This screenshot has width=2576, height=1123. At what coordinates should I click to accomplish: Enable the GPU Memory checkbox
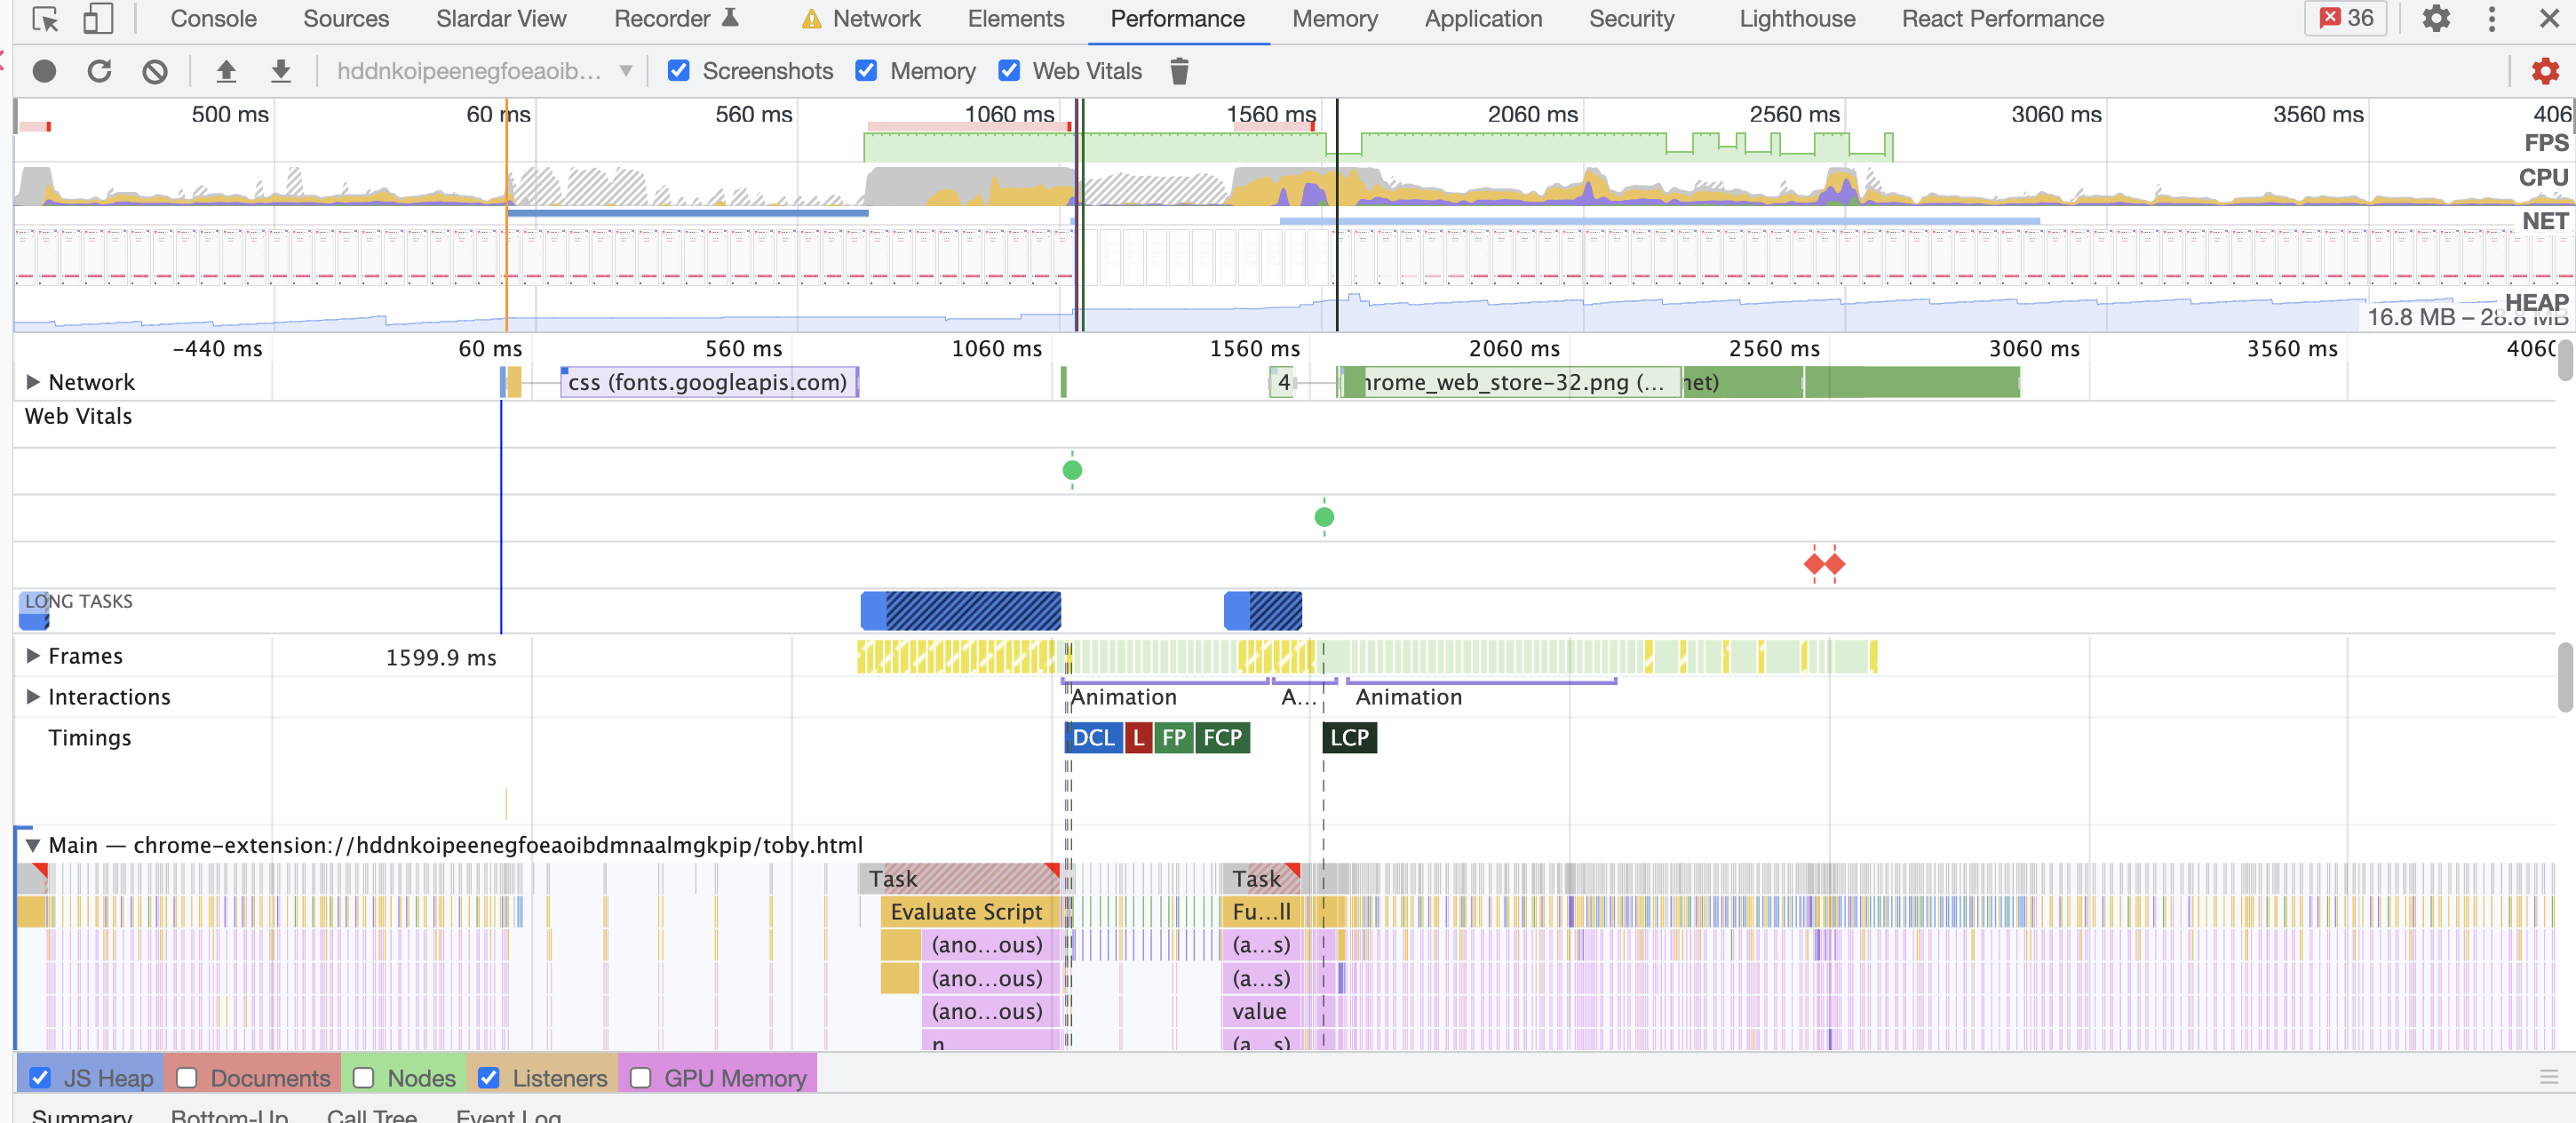640,1078
